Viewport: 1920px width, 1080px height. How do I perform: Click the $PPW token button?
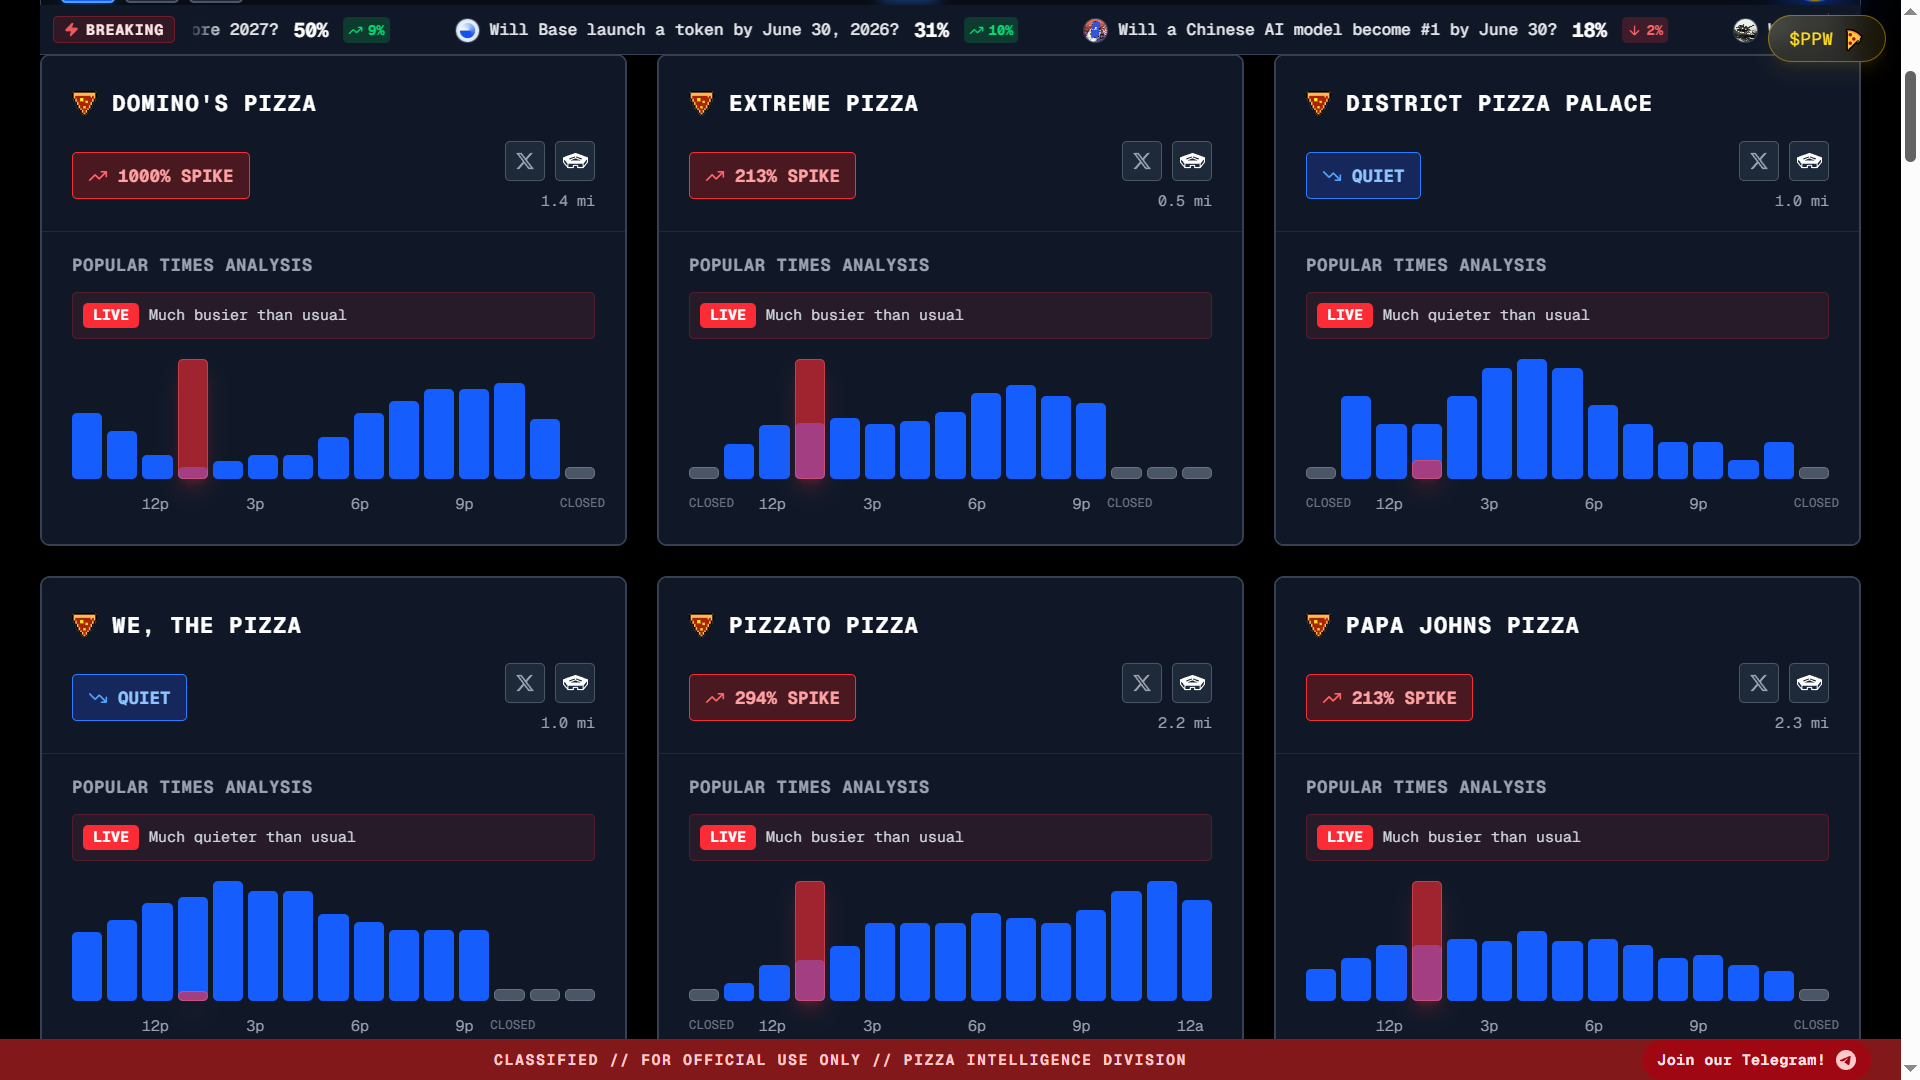click(x=1825, y=39)
